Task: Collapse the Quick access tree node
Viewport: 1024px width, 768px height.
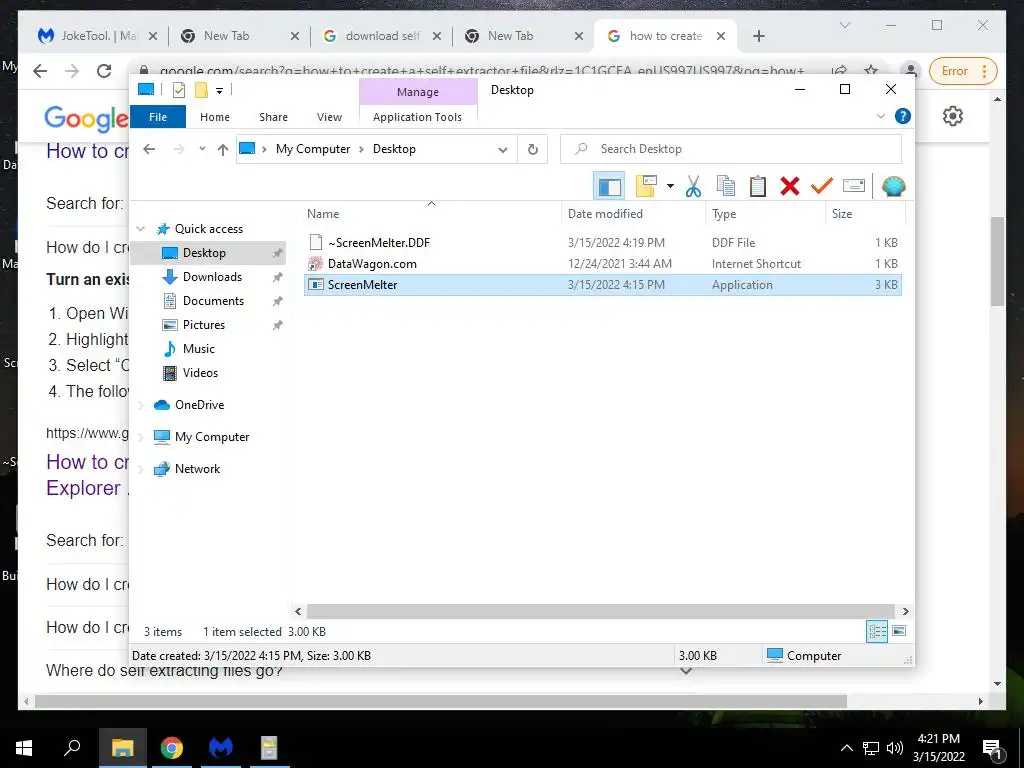Action: [x=140, y=229]
